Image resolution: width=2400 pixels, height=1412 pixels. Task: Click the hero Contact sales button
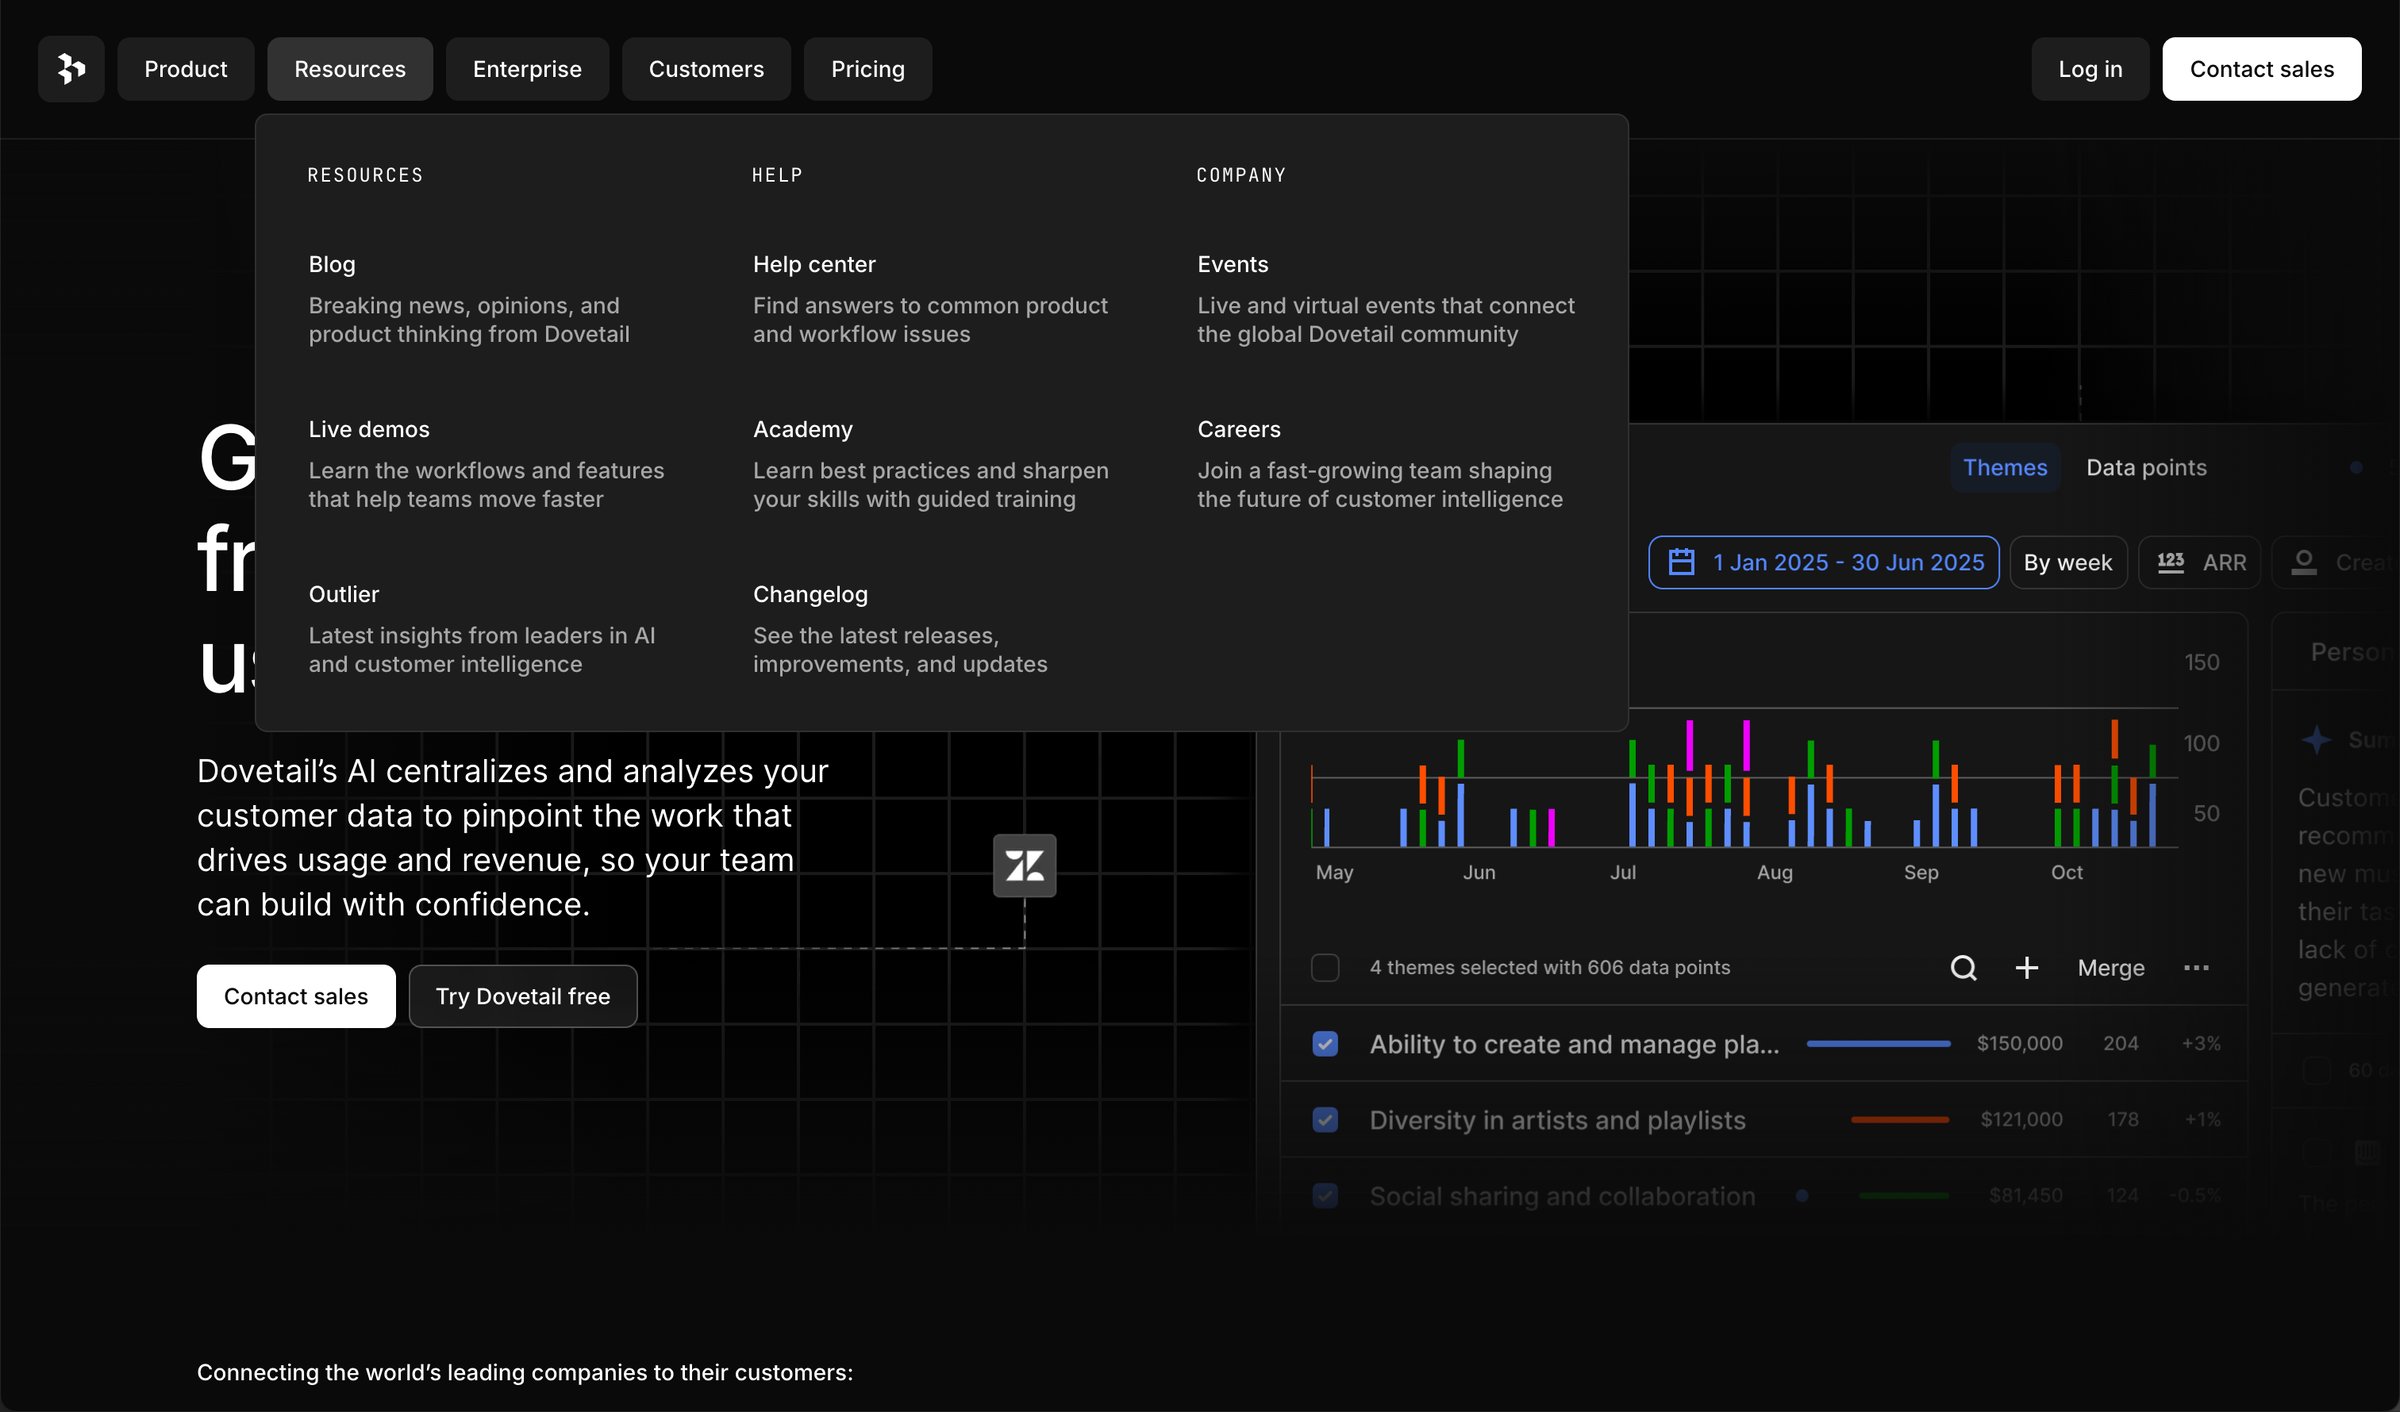(x=296, y=996)
